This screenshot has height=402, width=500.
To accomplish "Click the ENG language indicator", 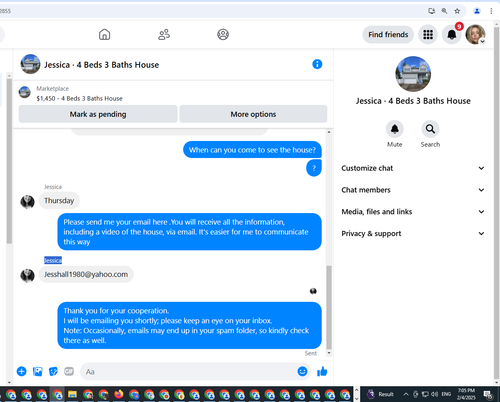I will [446, 394].
